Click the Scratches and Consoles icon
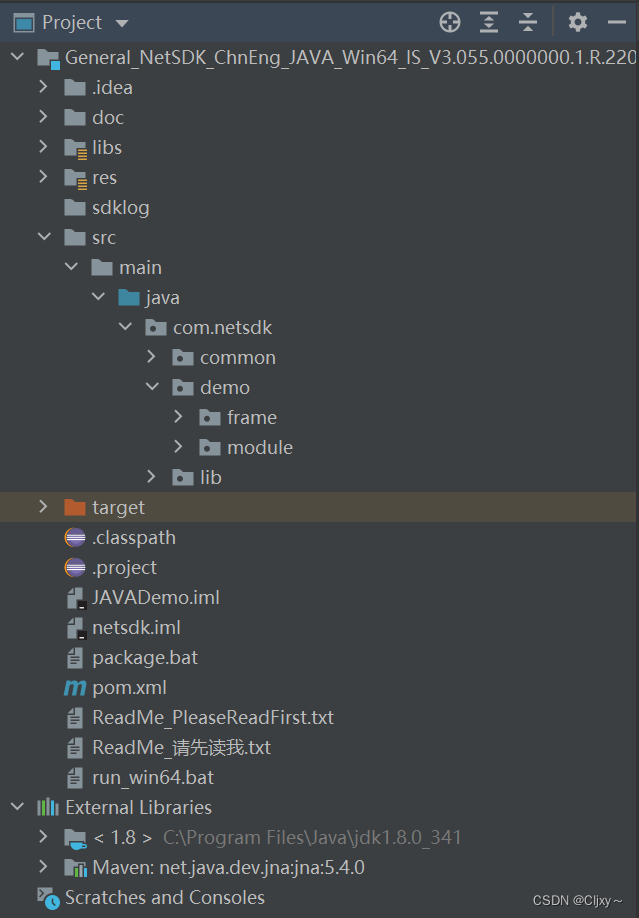Viewport: 639px width, 918px height. 47,897
